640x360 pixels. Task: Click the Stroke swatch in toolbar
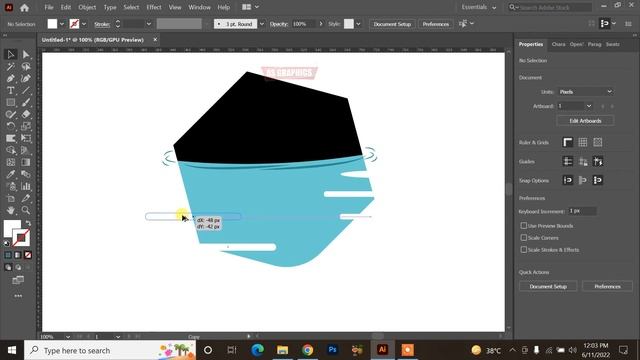[x=22, y=238]
